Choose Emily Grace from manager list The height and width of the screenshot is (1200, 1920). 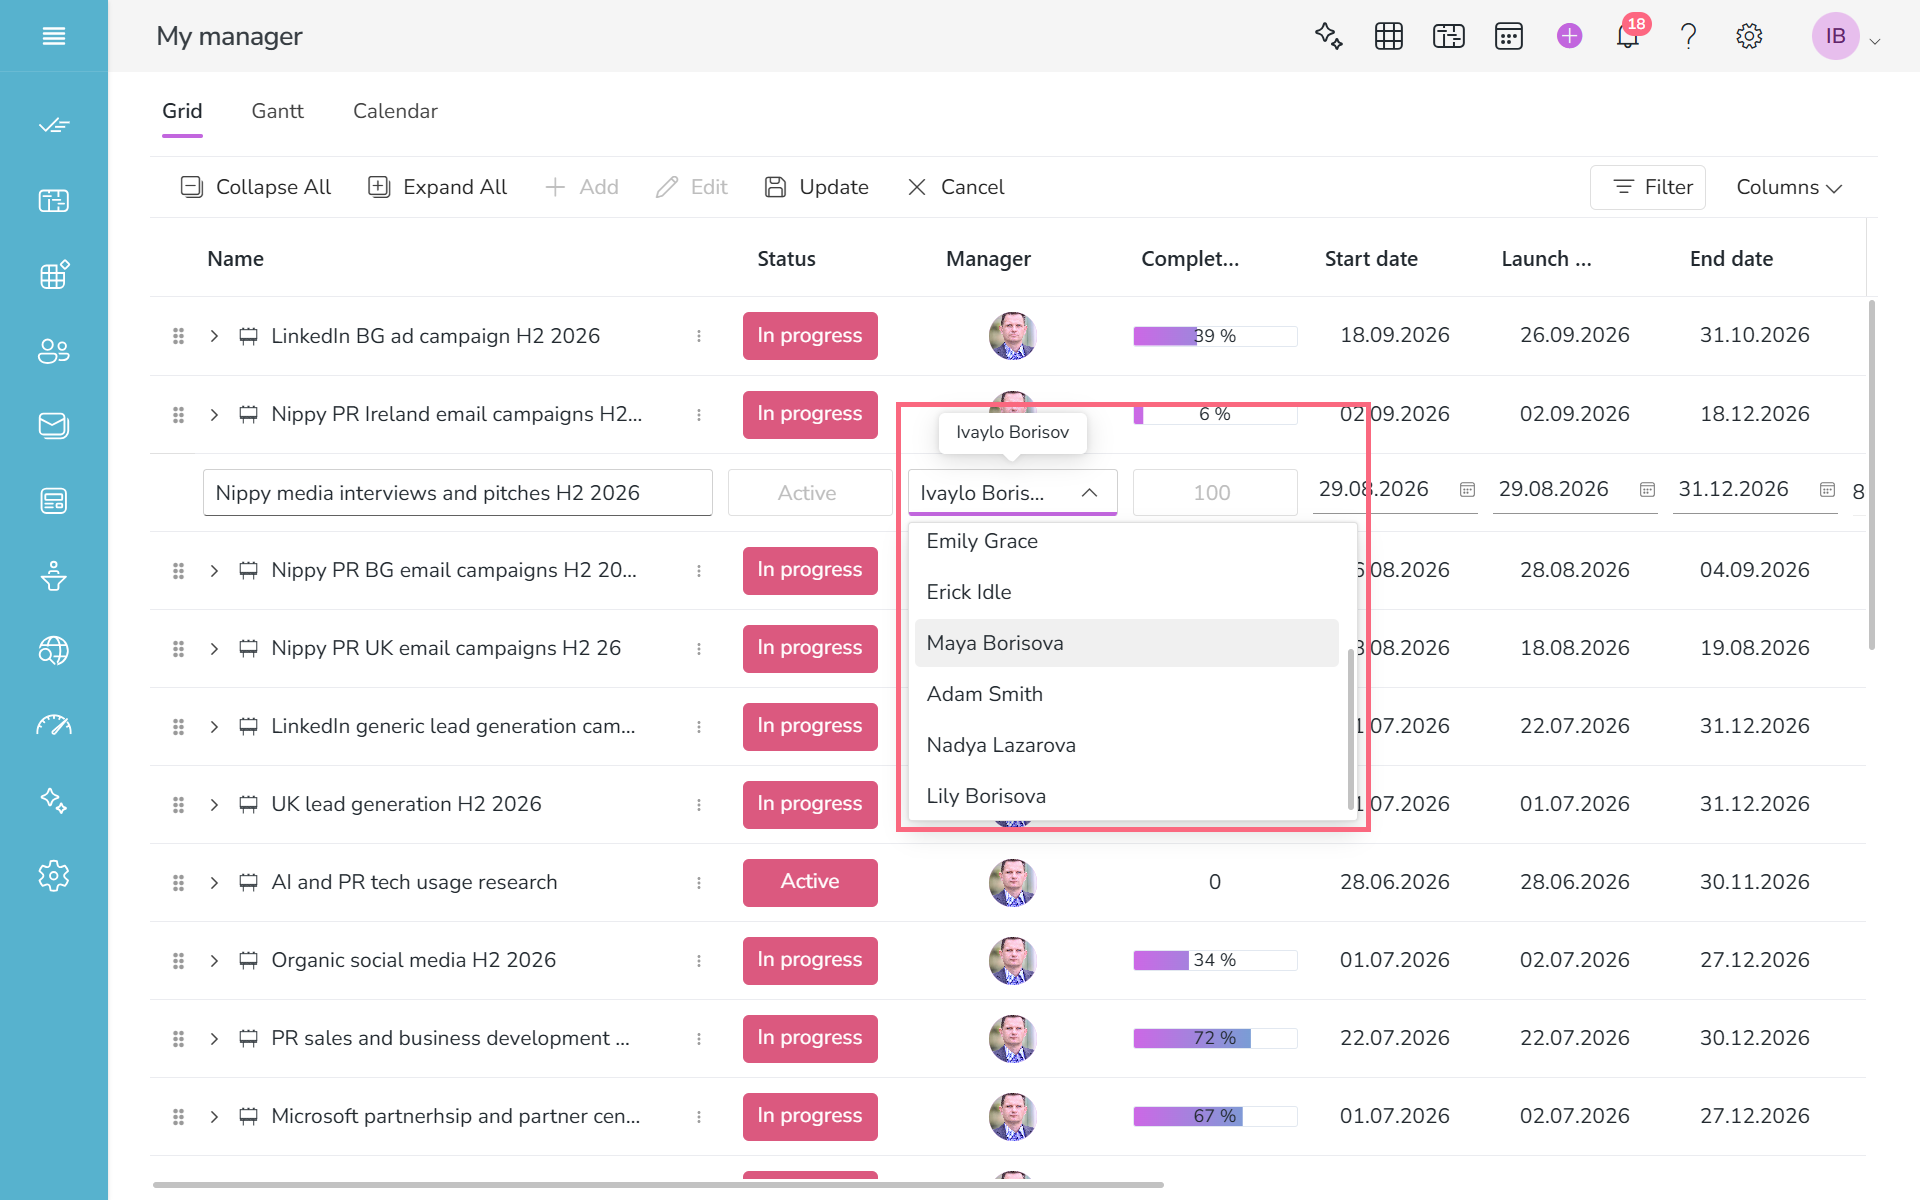pos(1126,541)
